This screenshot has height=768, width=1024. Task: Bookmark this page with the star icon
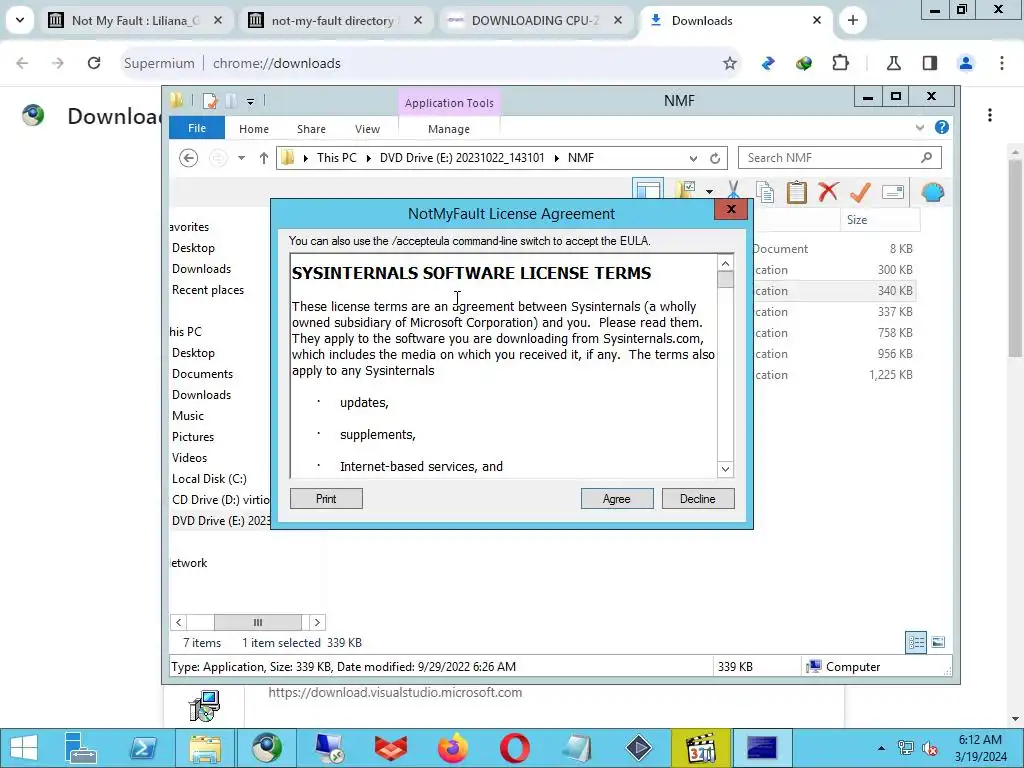[x=729, y=63]
